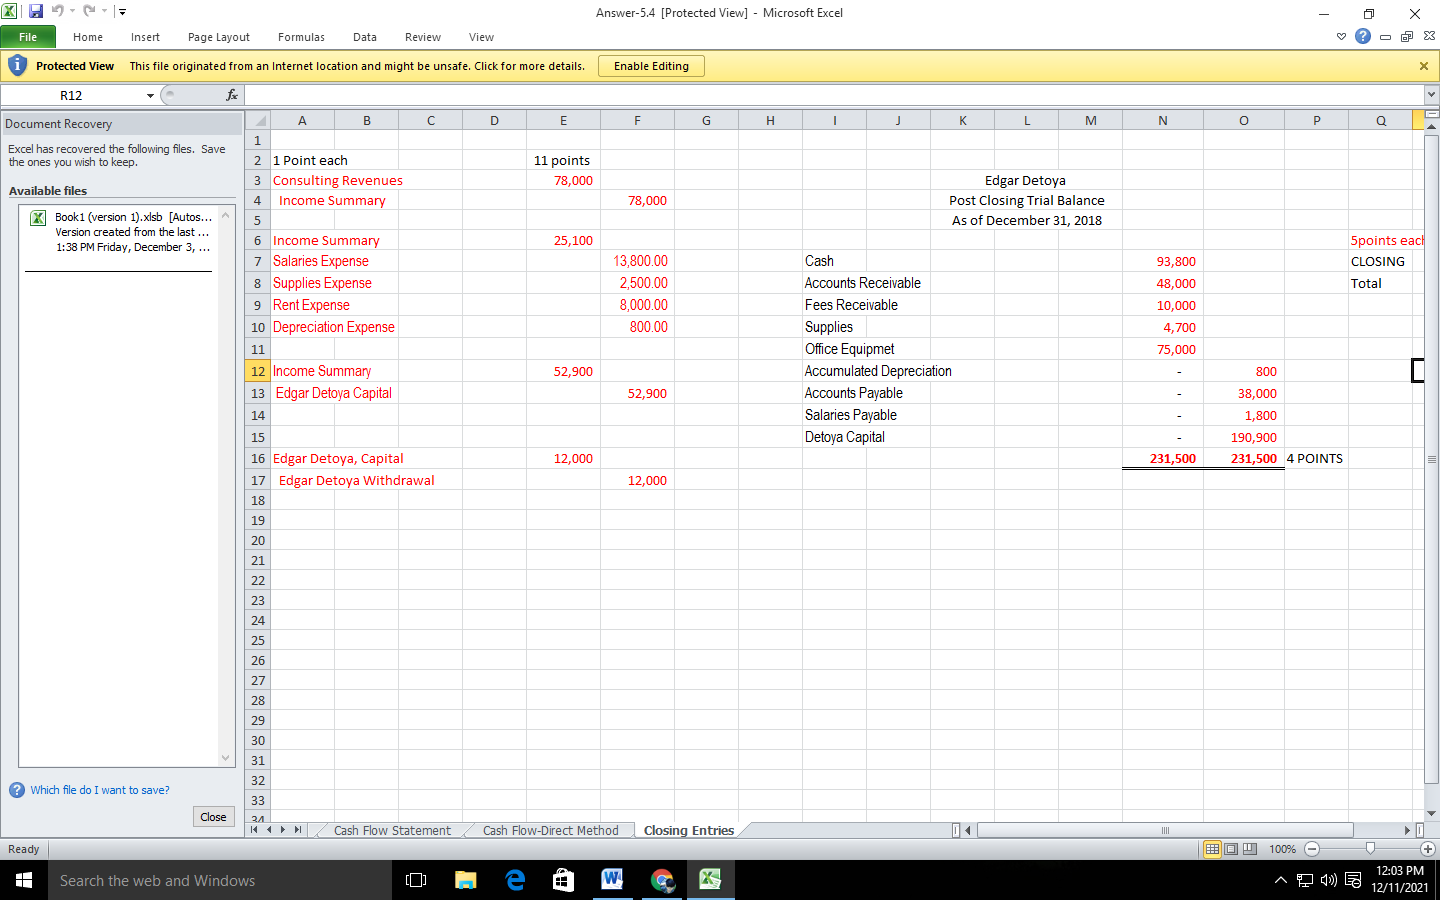Open the View ribbon tab

tap(481, 37)
